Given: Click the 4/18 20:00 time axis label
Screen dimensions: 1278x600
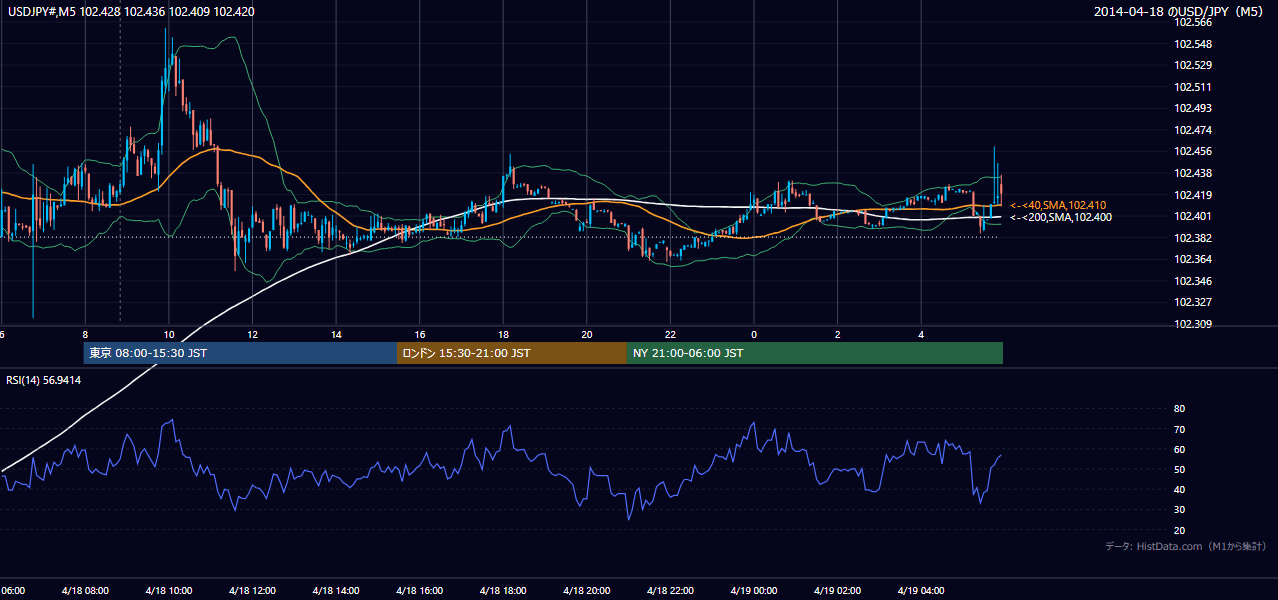Looking at the screenshot, I should pyautogui.click(x=587, y=590).
